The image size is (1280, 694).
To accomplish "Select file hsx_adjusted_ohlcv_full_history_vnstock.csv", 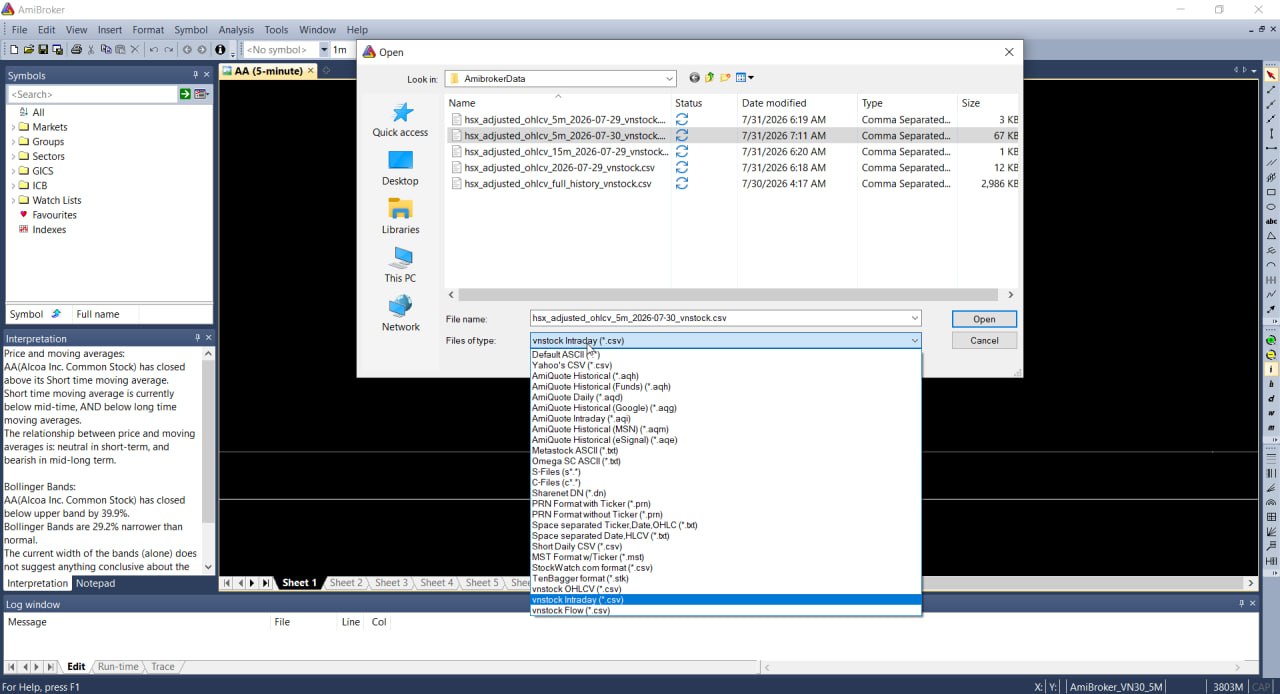I will point(557,184).
